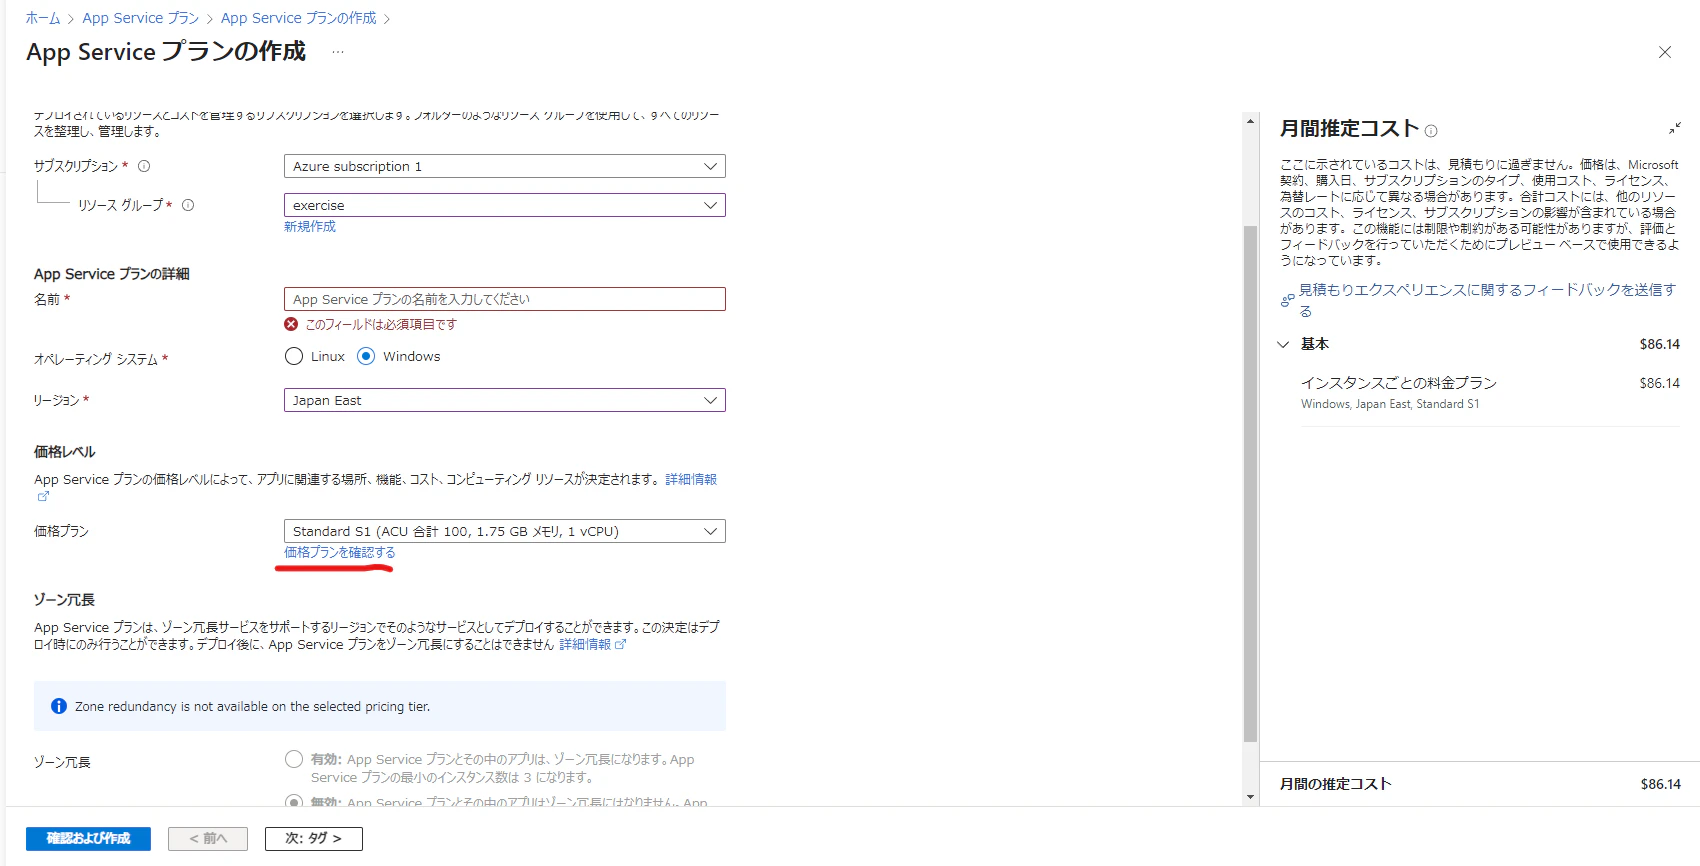Viewport: 1700px width, 866px height.
Task: Open 詳細情報 link in pricing level section
Action: (691, 479)
